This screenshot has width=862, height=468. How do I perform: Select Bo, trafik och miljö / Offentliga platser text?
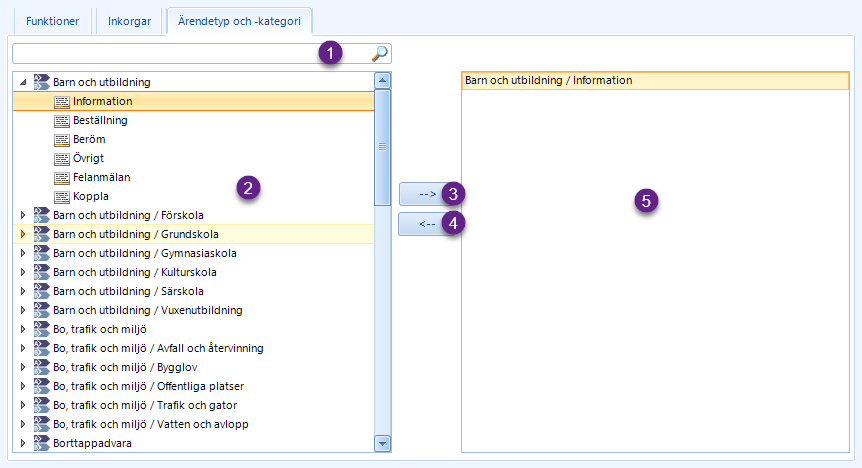148,386
